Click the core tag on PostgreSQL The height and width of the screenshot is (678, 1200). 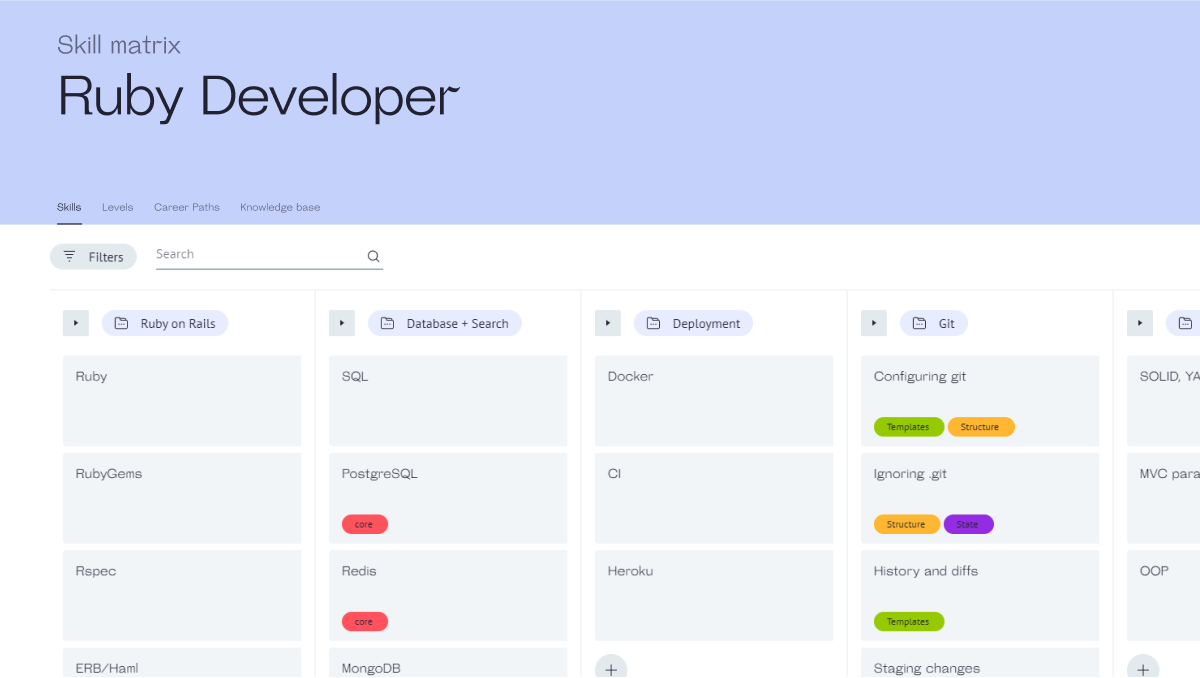(364, 524)
